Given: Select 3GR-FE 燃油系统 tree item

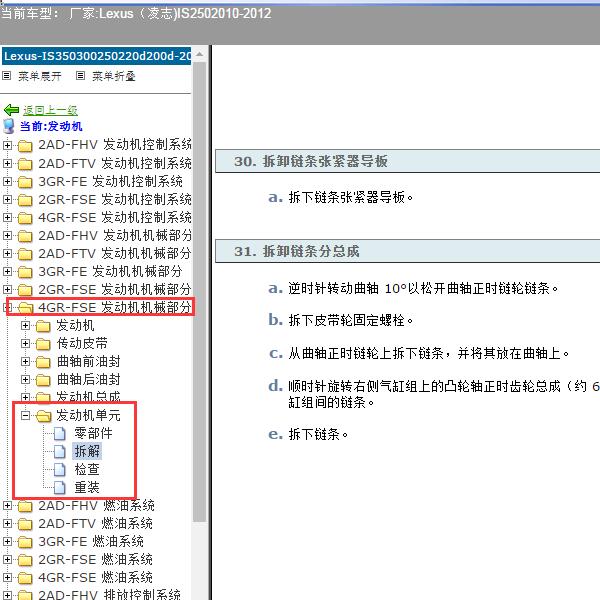Looking at the screenshot, I should [91, 541].
